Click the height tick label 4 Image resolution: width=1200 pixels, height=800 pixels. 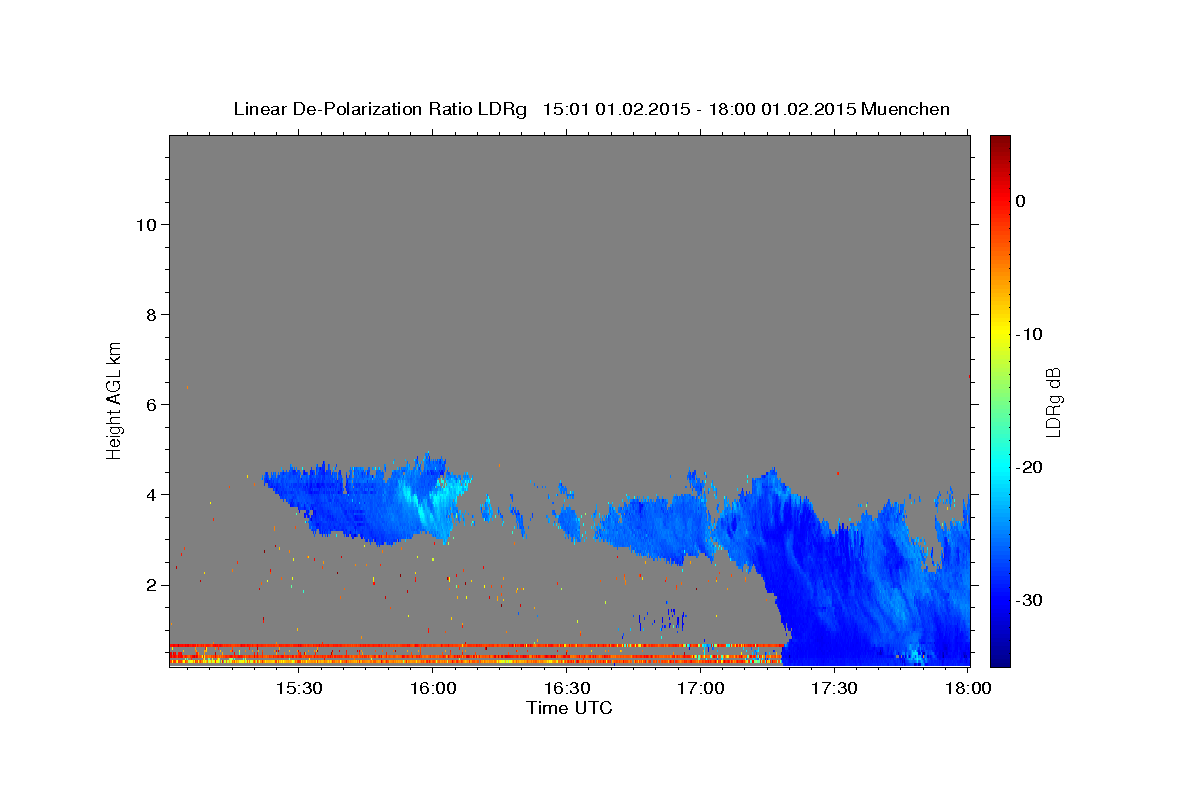pos(151,495)
